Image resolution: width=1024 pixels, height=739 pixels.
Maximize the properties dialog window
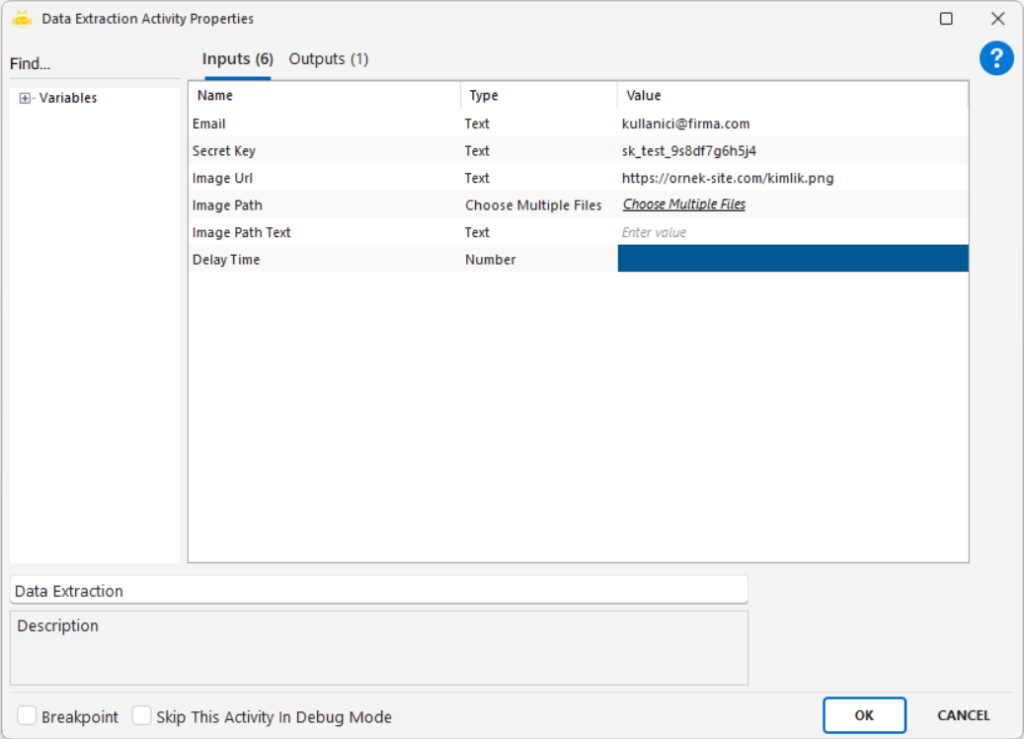(x=946, y=19)
